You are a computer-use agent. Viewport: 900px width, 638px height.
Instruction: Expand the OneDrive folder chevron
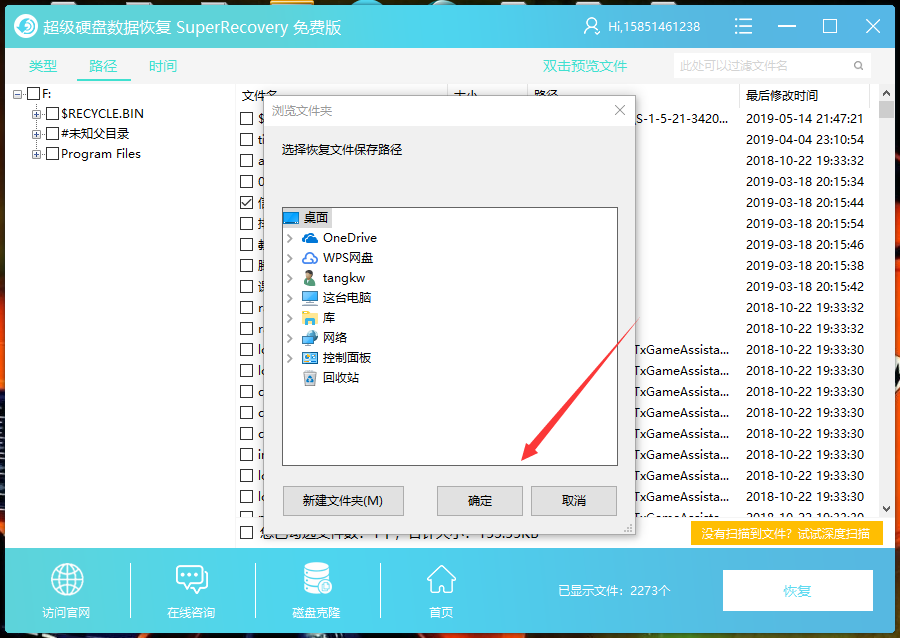pyautogui.click(x=290, y=238)
